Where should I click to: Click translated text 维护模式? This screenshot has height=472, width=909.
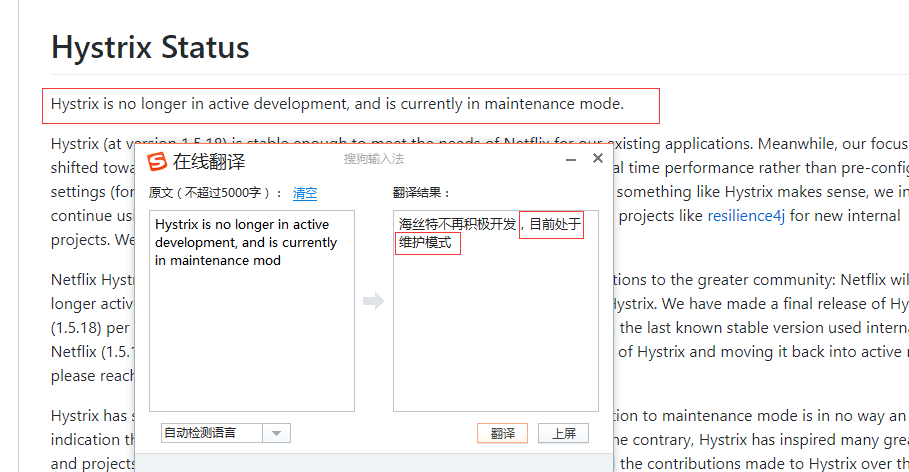pyautogui.click(x=425, y=242)
